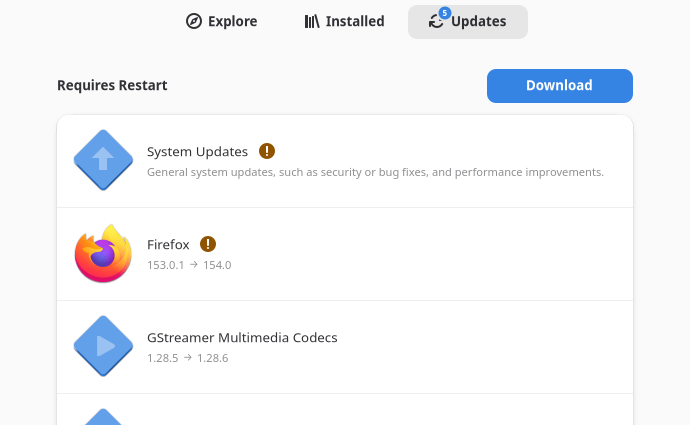Select the Updates tab

[x=468, y=22]
